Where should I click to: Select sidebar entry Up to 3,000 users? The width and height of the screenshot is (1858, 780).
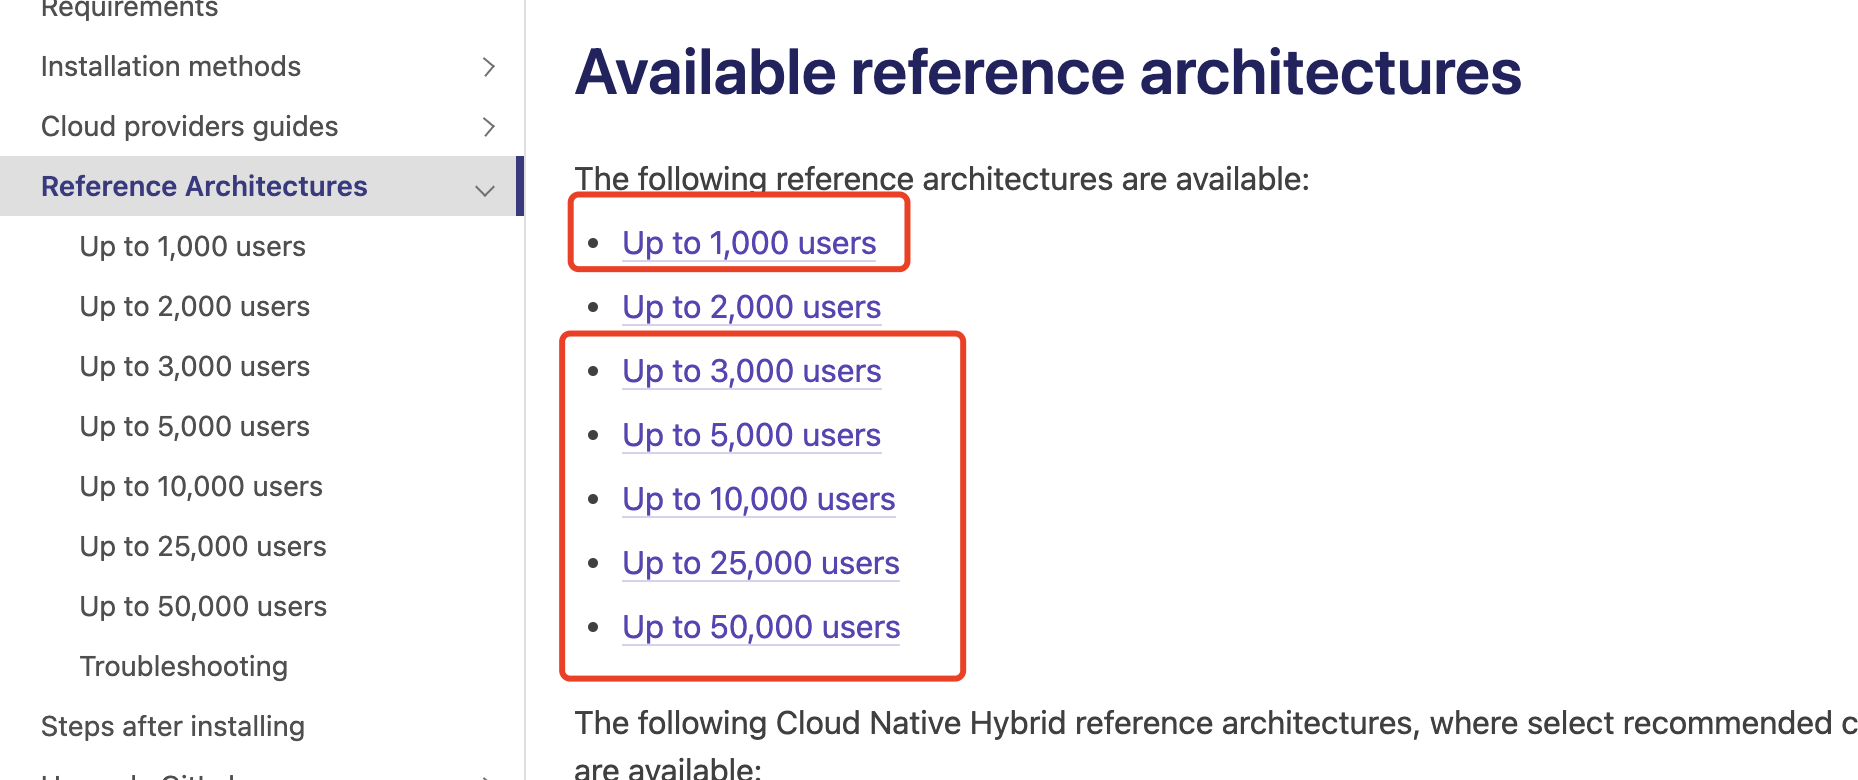click(x=194, y=367)
